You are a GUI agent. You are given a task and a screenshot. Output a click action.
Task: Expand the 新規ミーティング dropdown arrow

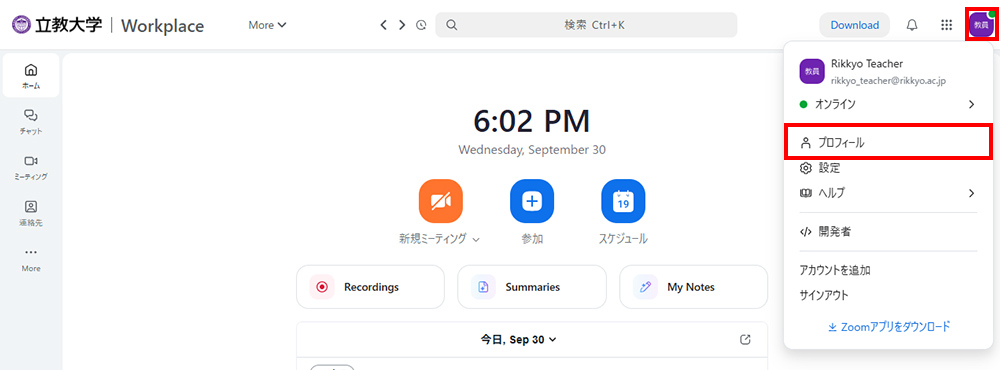pos(476,240)
